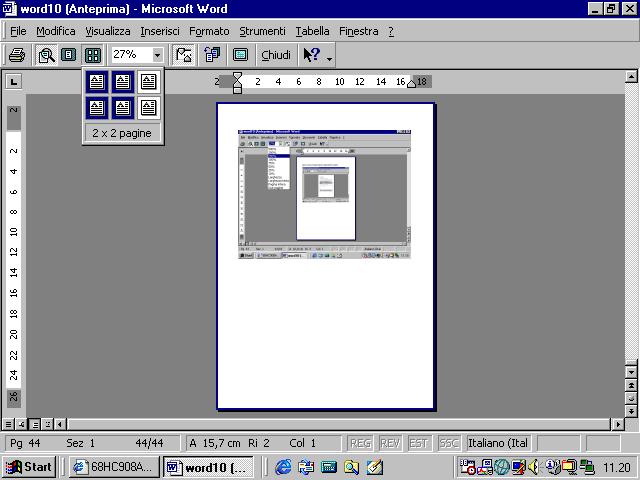The image size is (640, 480).
Task: Select second-row third-column page grid cell
Action: [149, 108]
